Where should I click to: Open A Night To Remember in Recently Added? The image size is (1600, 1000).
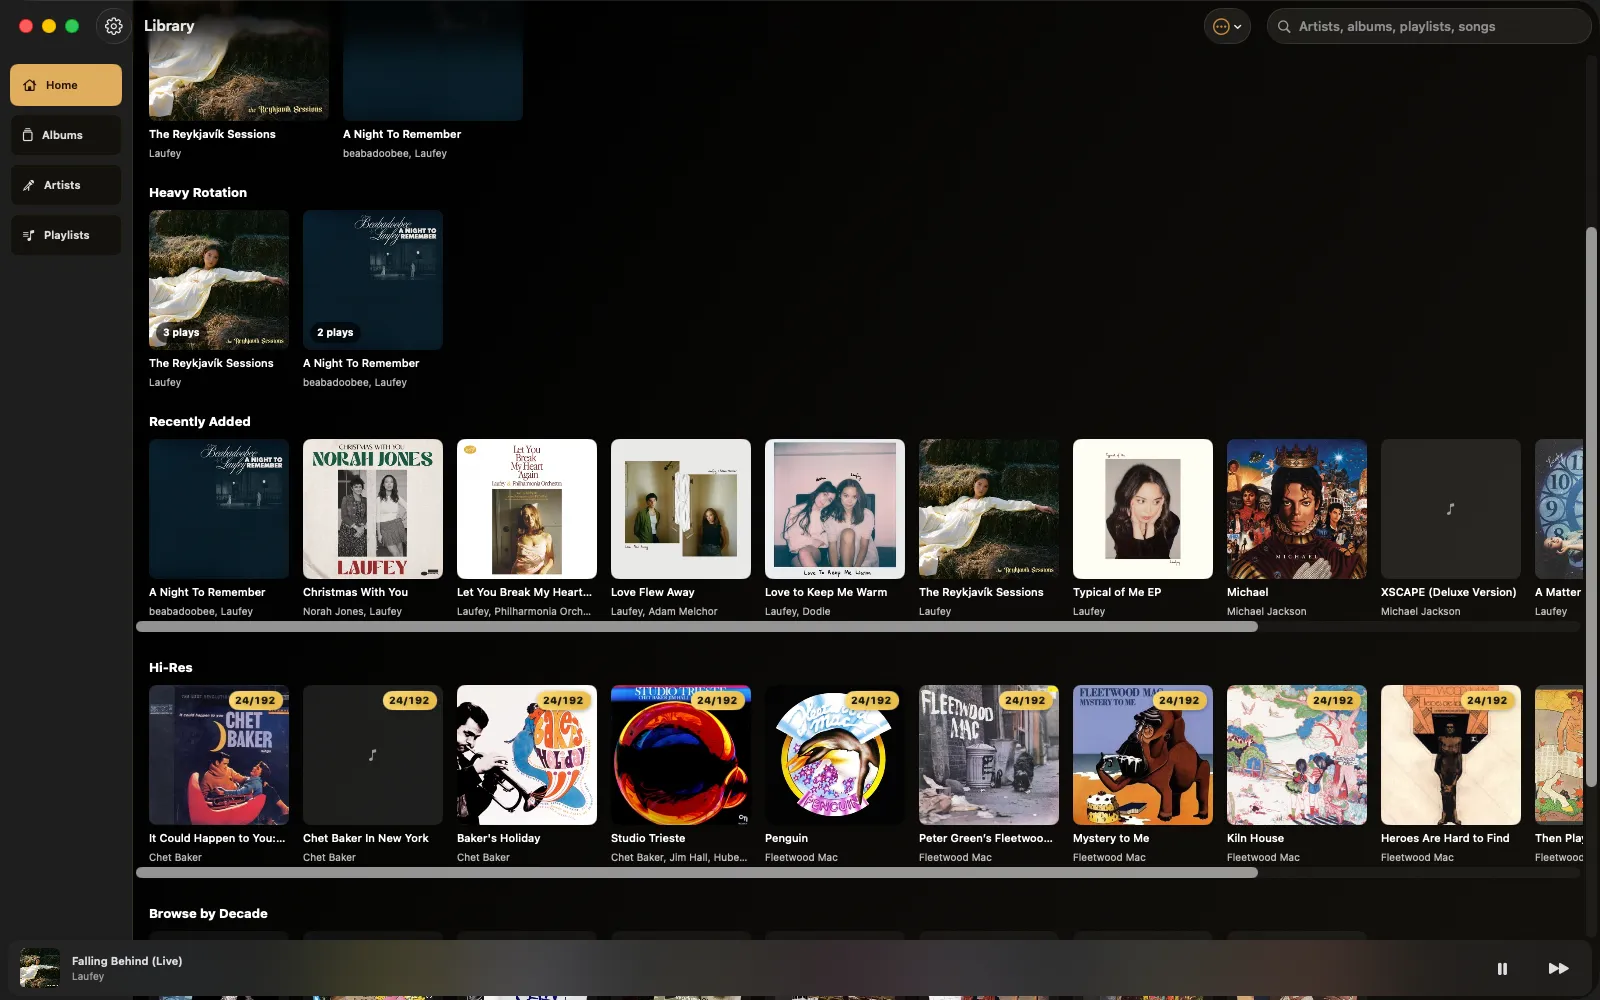coord(219,509)
